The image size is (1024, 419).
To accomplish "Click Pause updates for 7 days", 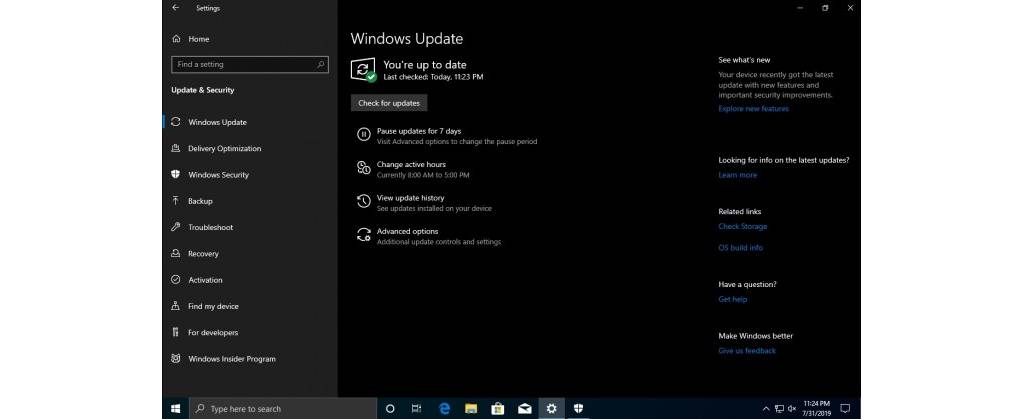I will pos(419,131).
